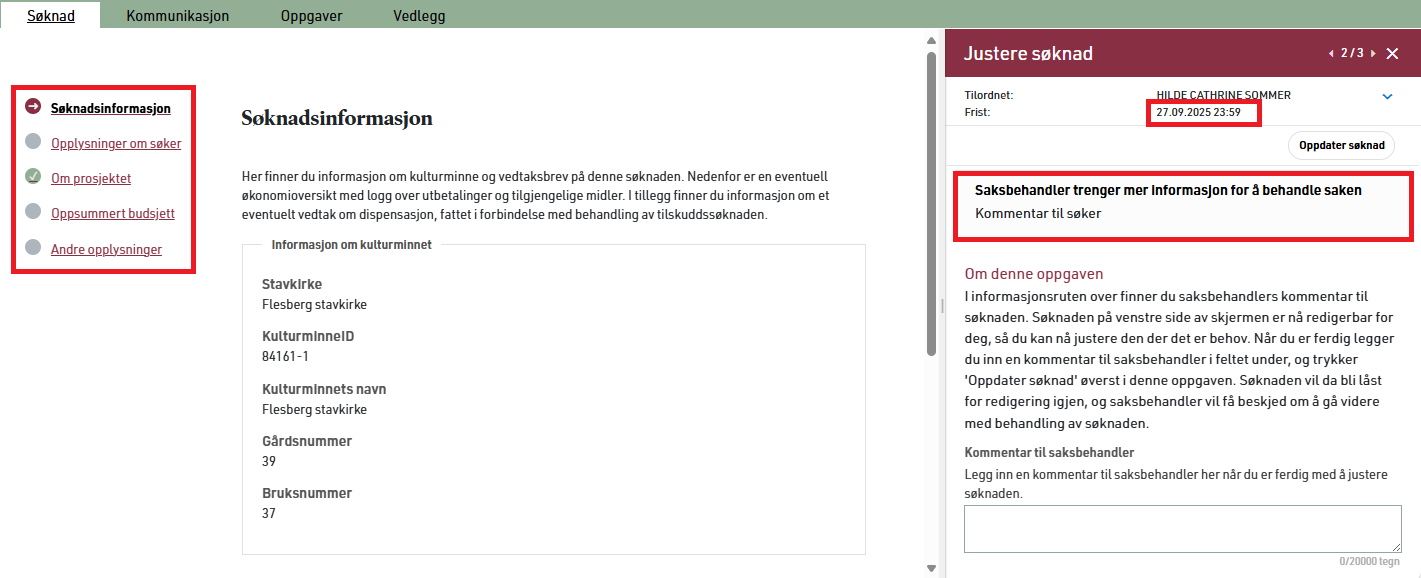
Task: Click the arrow icon beside Søknadsinformasjon
Action: click(x=33, y=108)
